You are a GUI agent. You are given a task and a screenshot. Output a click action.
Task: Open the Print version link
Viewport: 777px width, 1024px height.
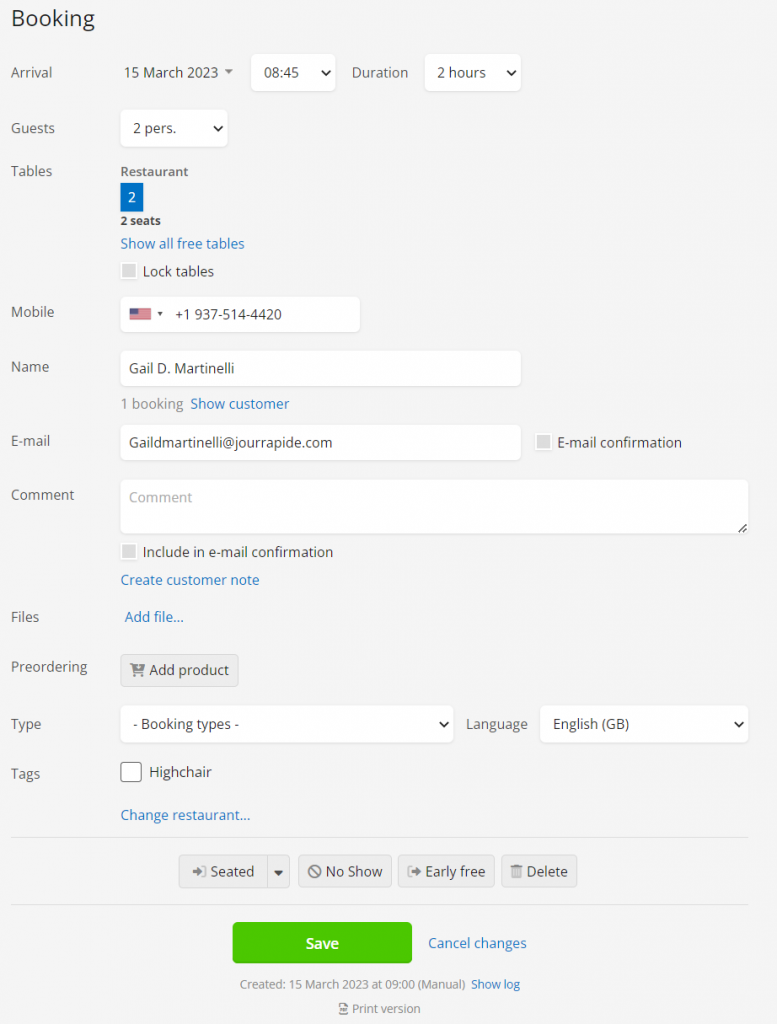coord(379,1008)
